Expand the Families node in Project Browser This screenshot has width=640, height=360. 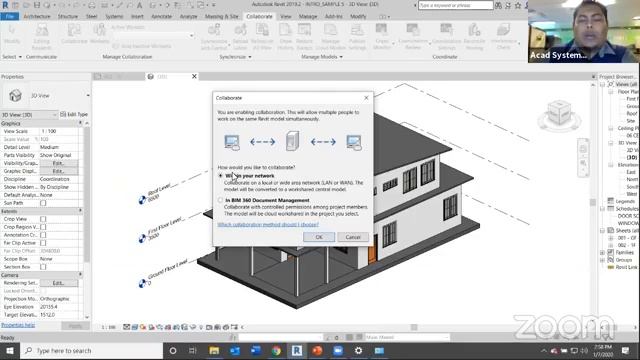tap(603, 253)
